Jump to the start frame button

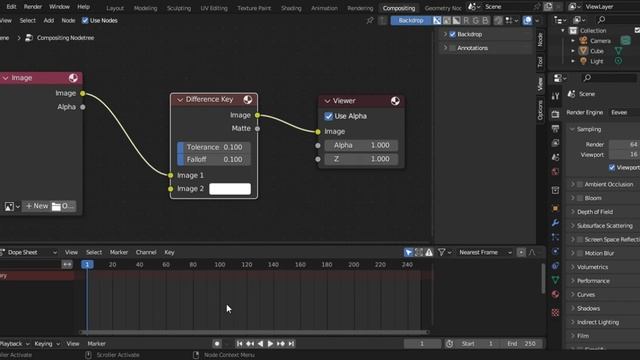(x=240, y=344)
